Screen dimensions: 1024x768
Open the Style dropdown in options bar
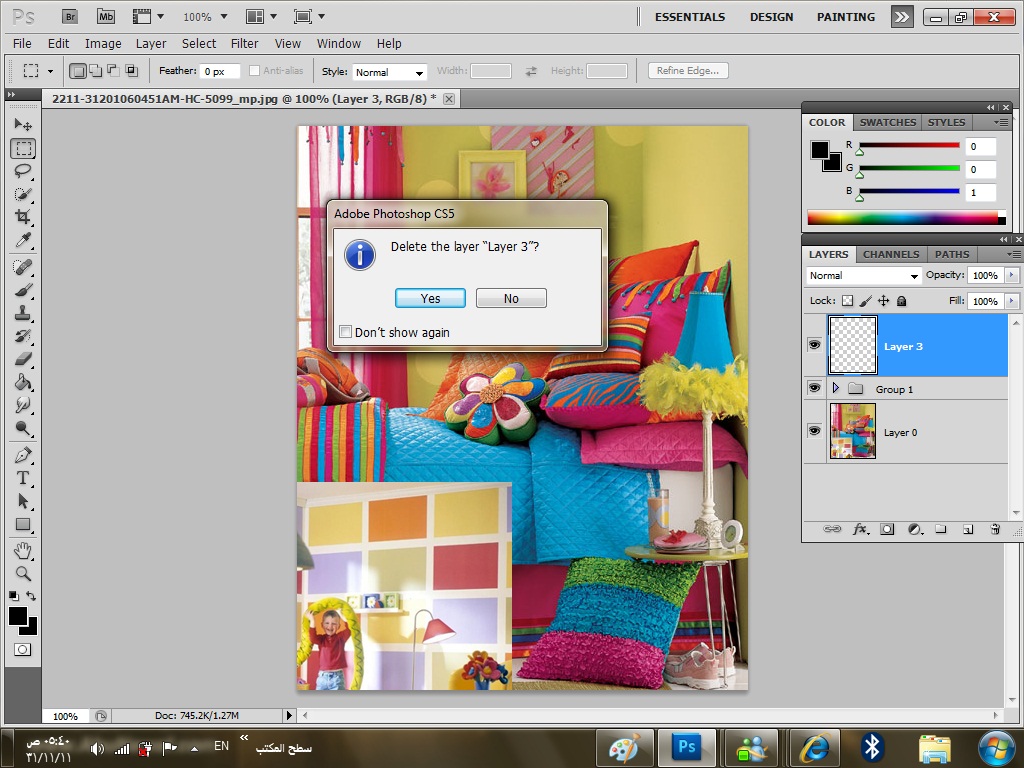coord(388,72)
